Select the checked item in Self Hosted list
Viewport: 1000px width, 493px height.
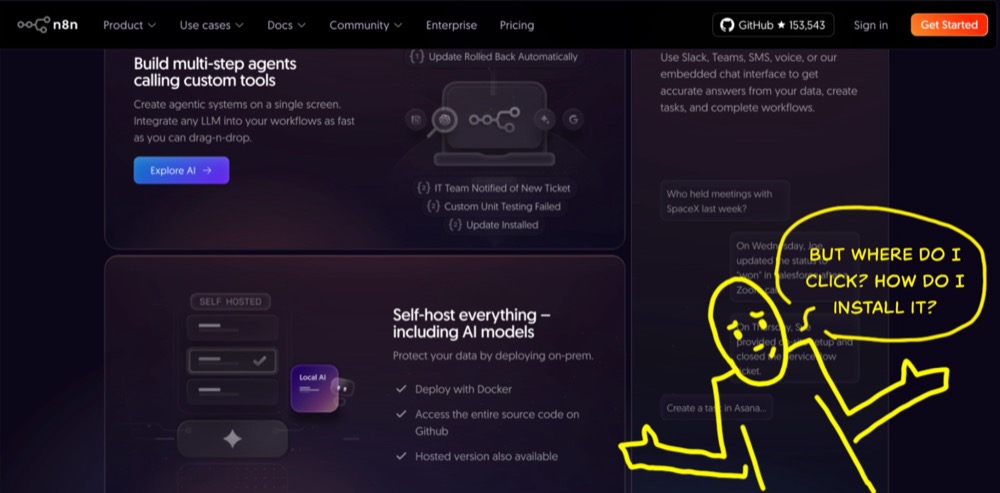[x=232, y=360]
